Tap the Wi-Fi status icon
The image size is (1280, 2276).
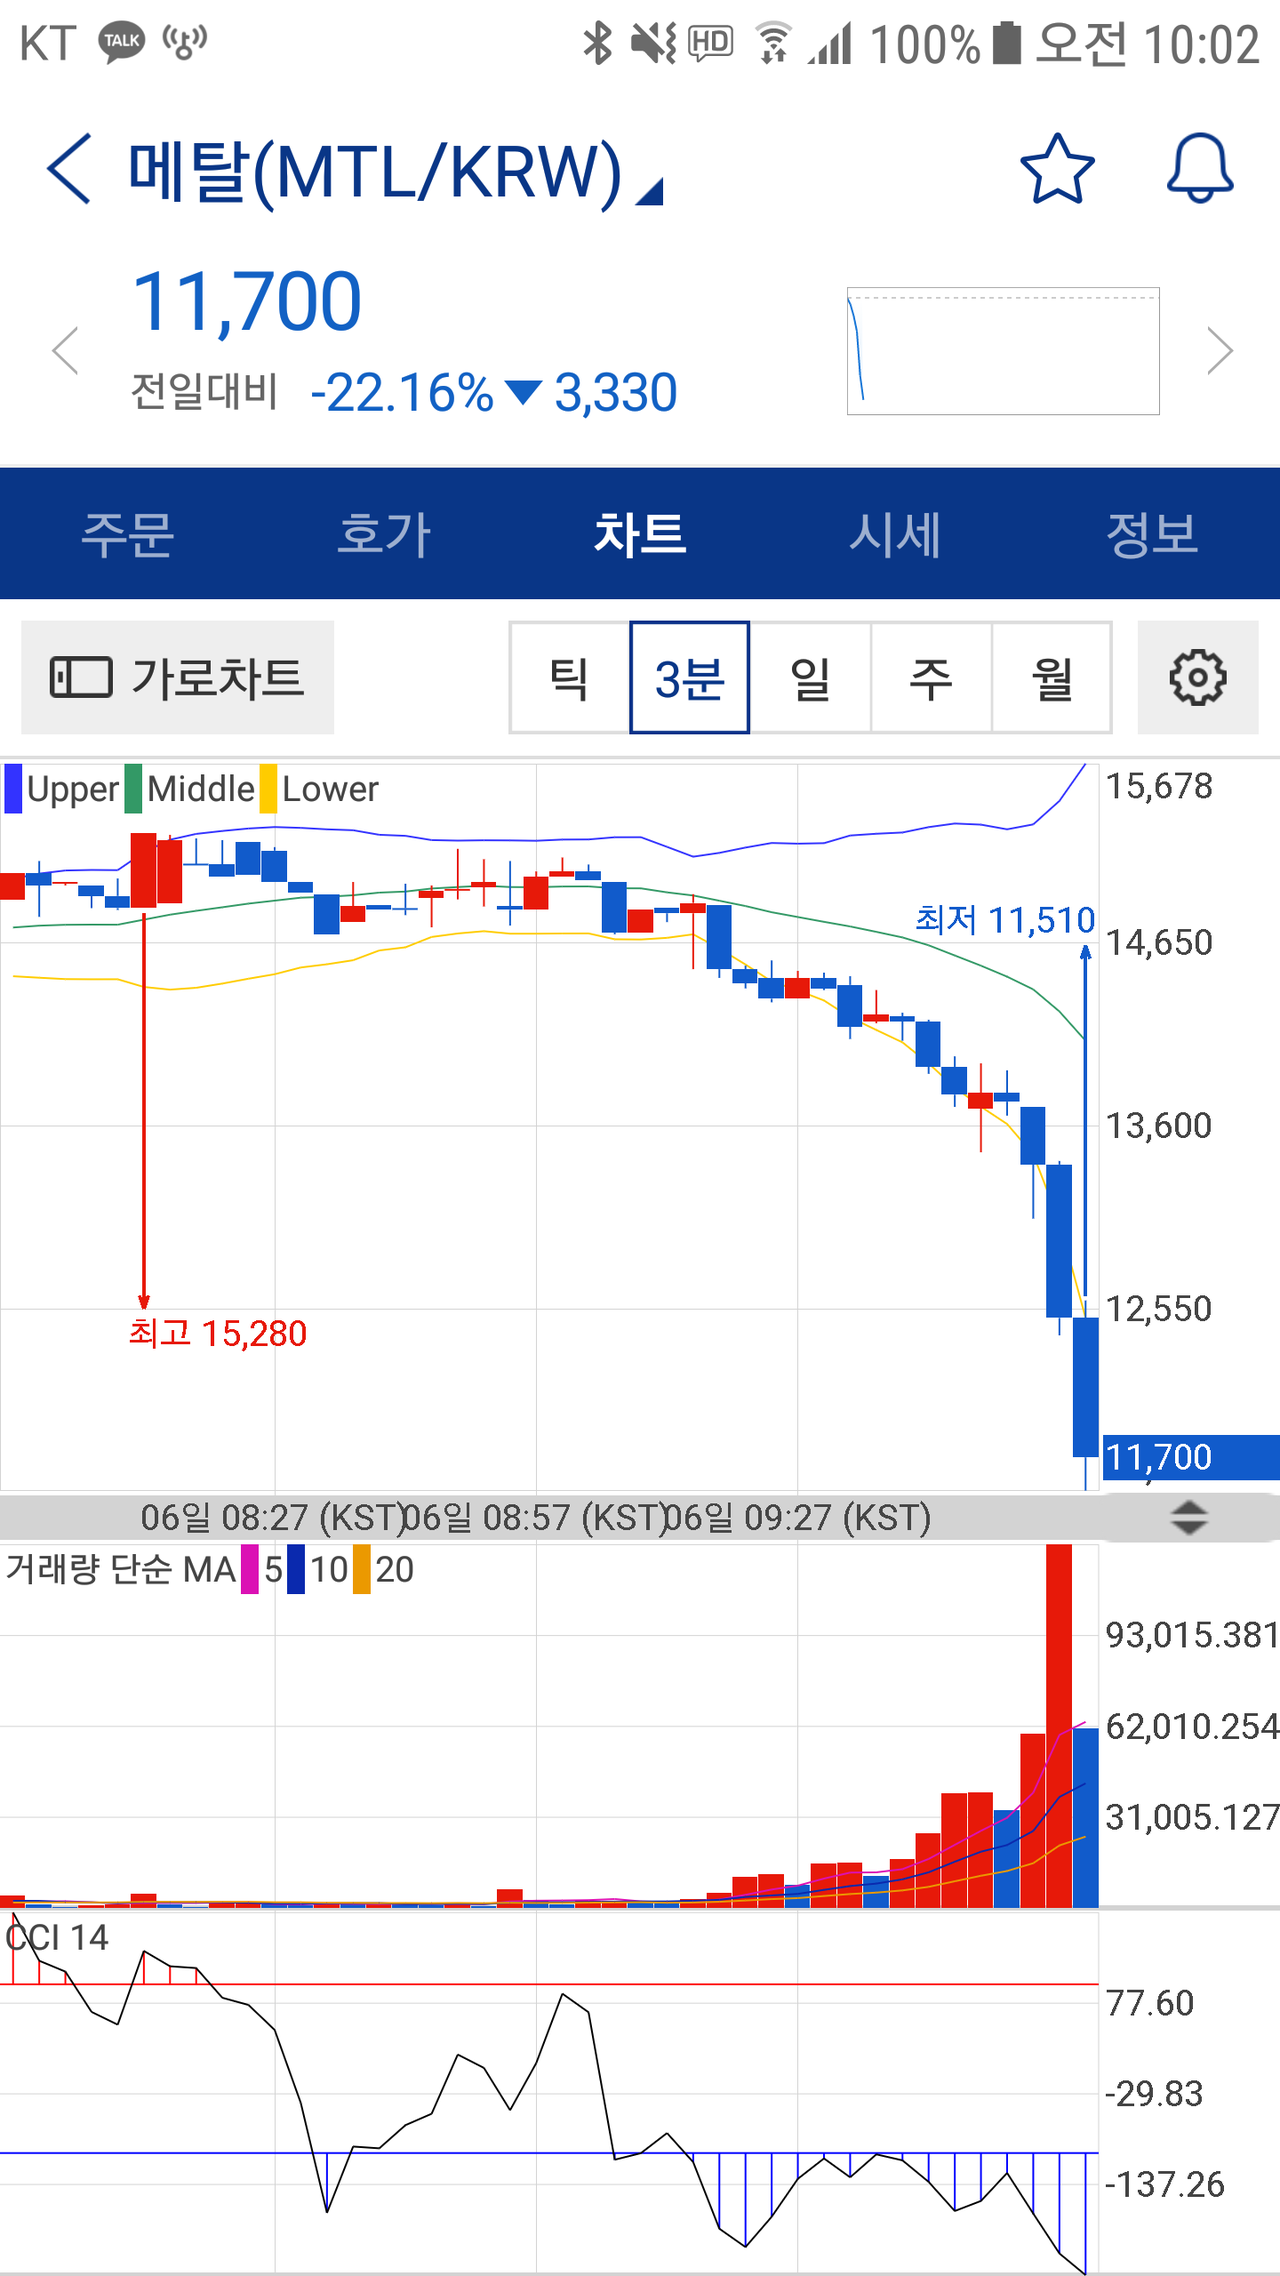(x=773, y=43)
